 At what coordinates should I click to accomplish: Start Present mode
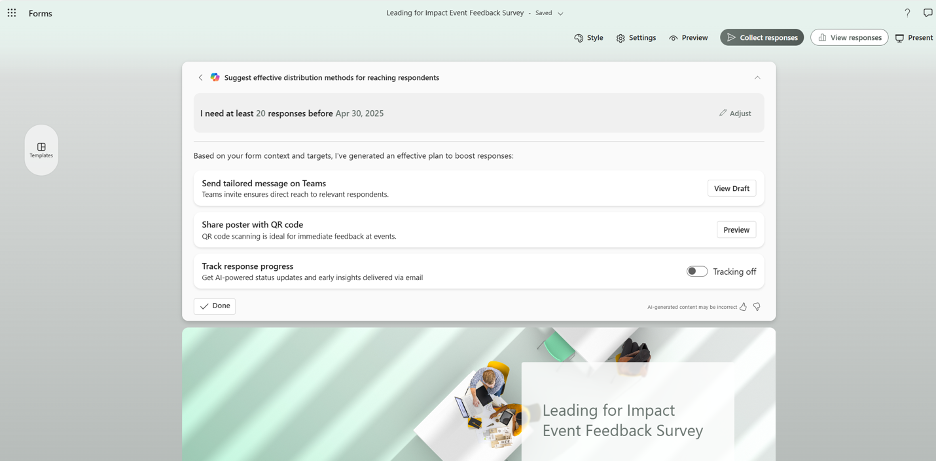(914, 38)
